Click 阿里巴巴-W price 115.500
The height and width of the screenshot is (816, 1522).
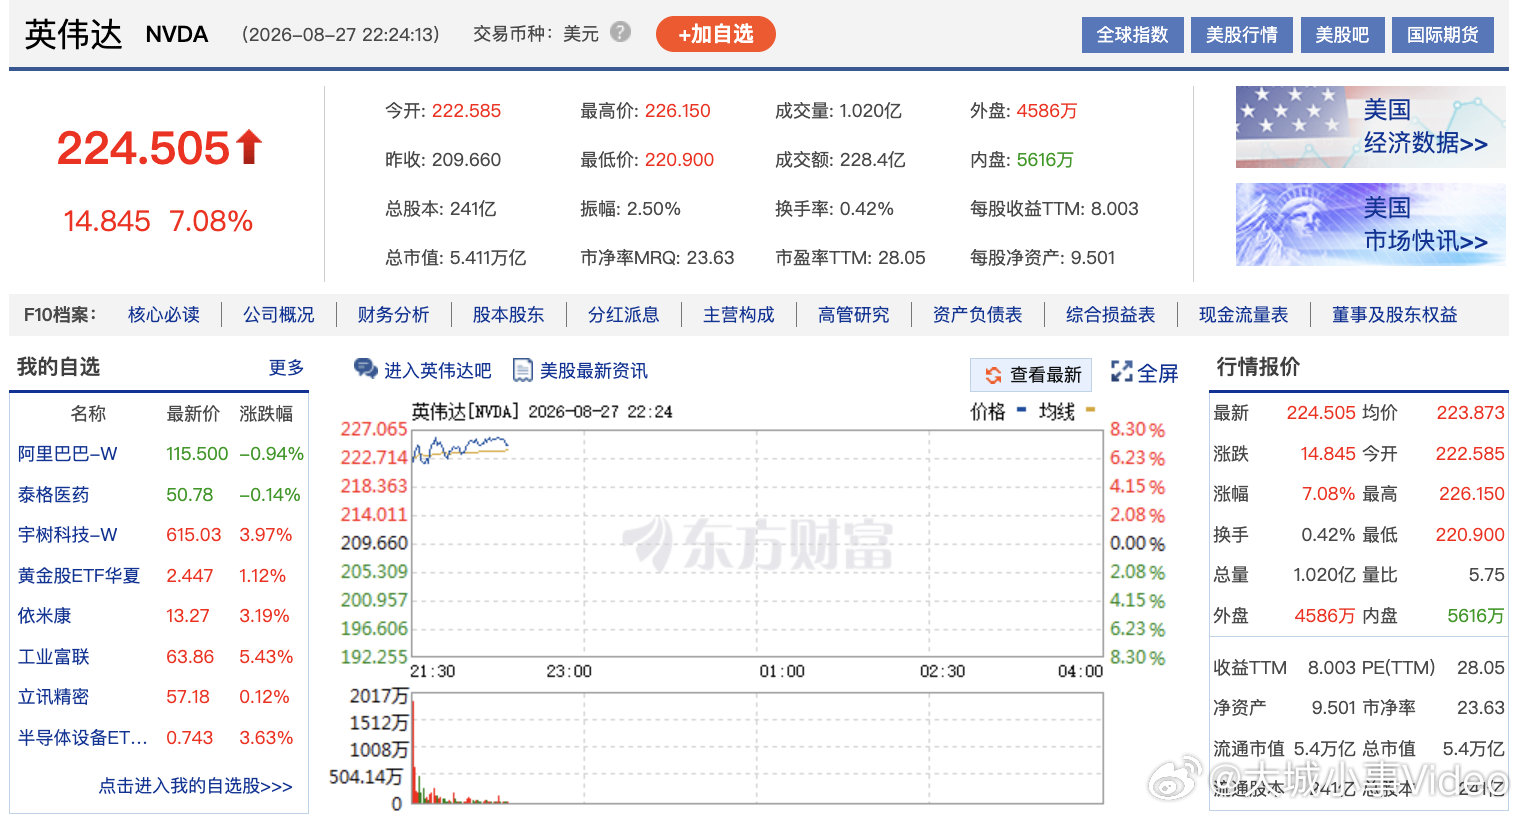pos(197,454)
